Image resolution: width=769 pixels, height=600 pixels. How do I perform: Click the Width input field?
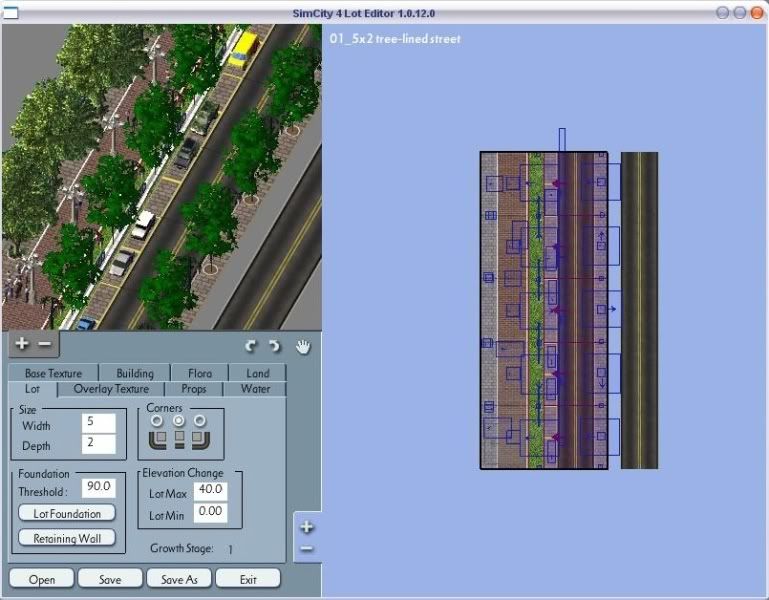[x=99, y=423]
